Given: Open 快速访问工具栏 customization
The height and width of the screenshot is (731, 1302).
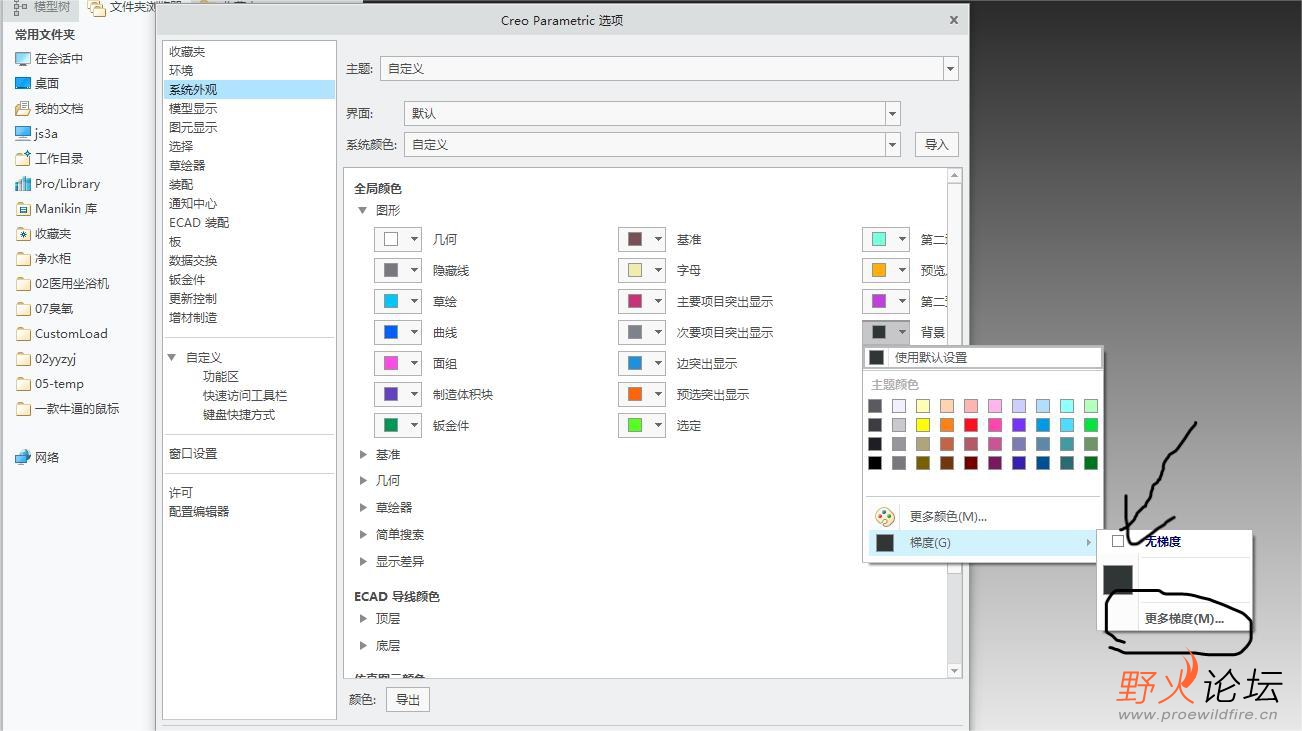Looking at the screenshot, I should tap(245, 396).
